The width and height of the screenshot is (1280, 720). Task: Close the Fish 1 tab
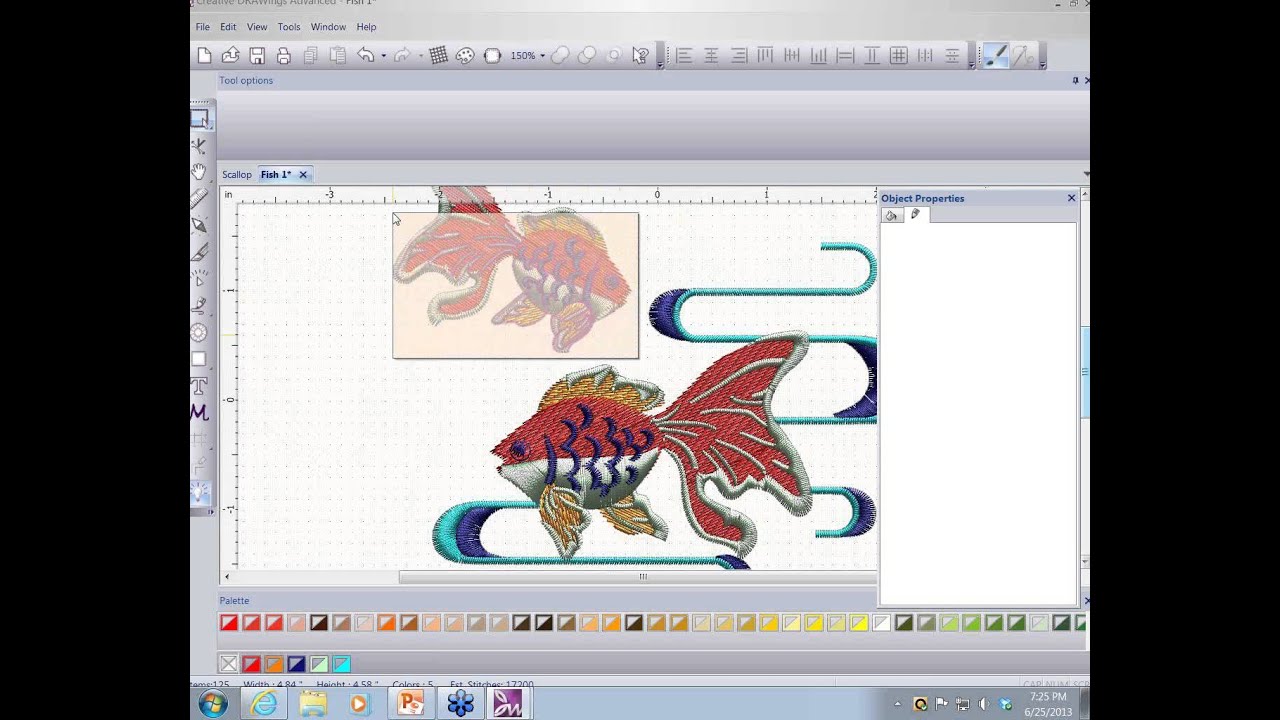tap(303, 175)
